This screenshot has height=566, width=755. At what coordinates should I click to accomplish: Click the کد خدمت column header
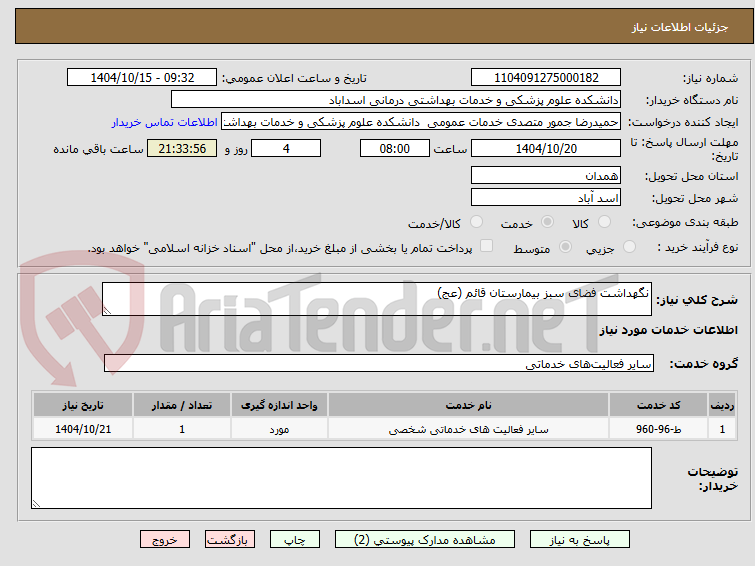coord(658,405)
